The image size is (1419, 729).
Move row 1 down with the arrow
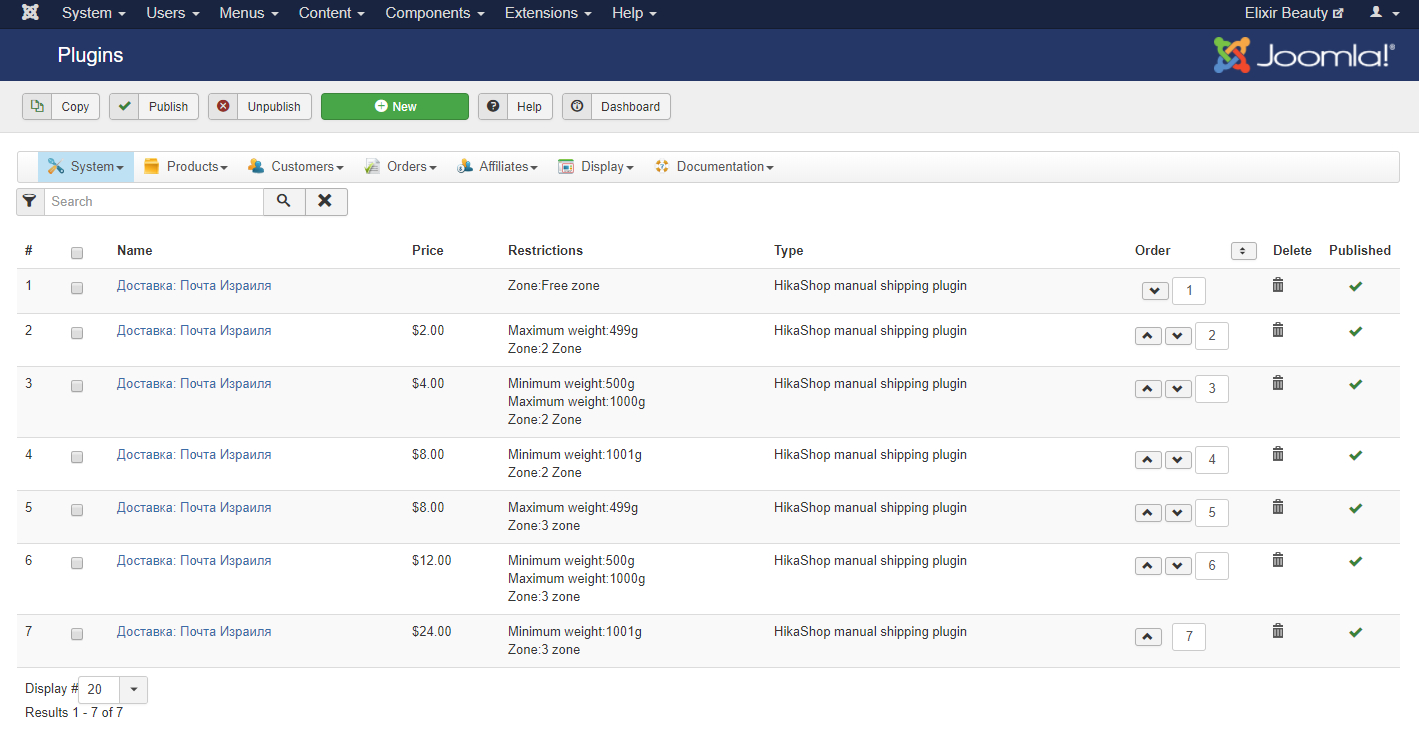coord(1155,291)
